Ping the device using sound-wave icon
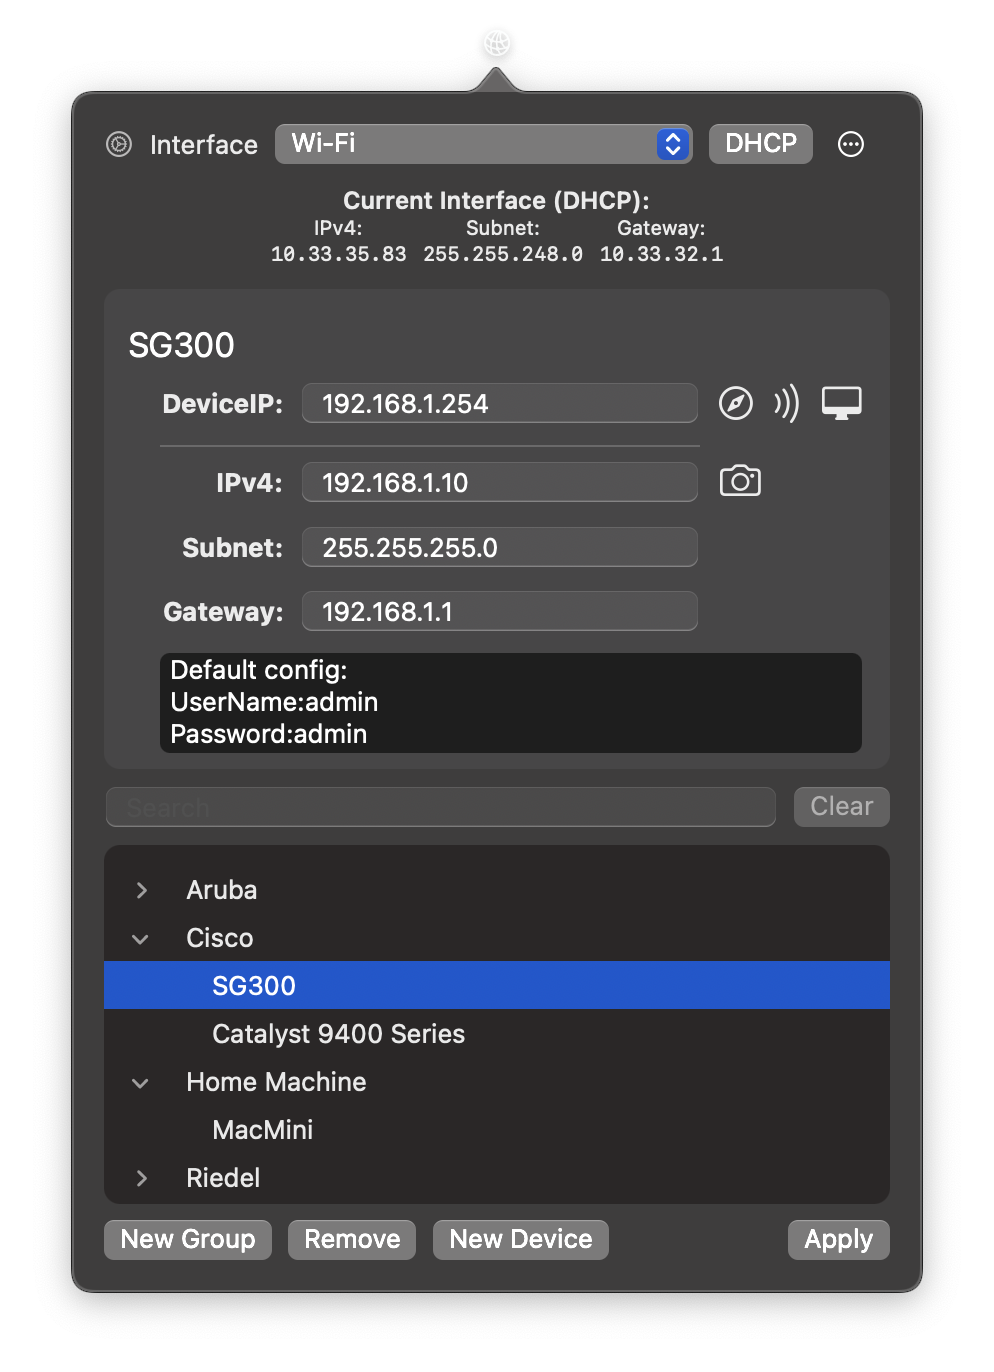994x1372 pixels. coord(786,403)
